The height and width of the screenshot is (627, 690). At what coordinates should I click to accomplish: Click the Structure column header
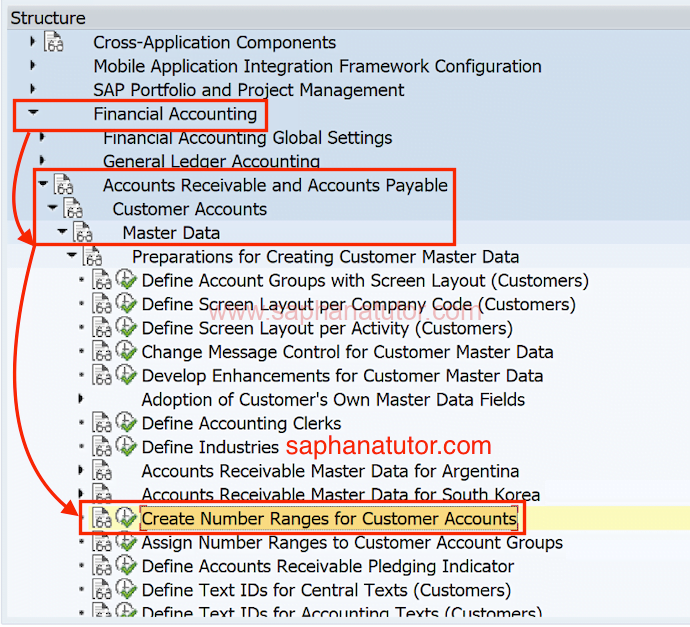coord(348,18)
